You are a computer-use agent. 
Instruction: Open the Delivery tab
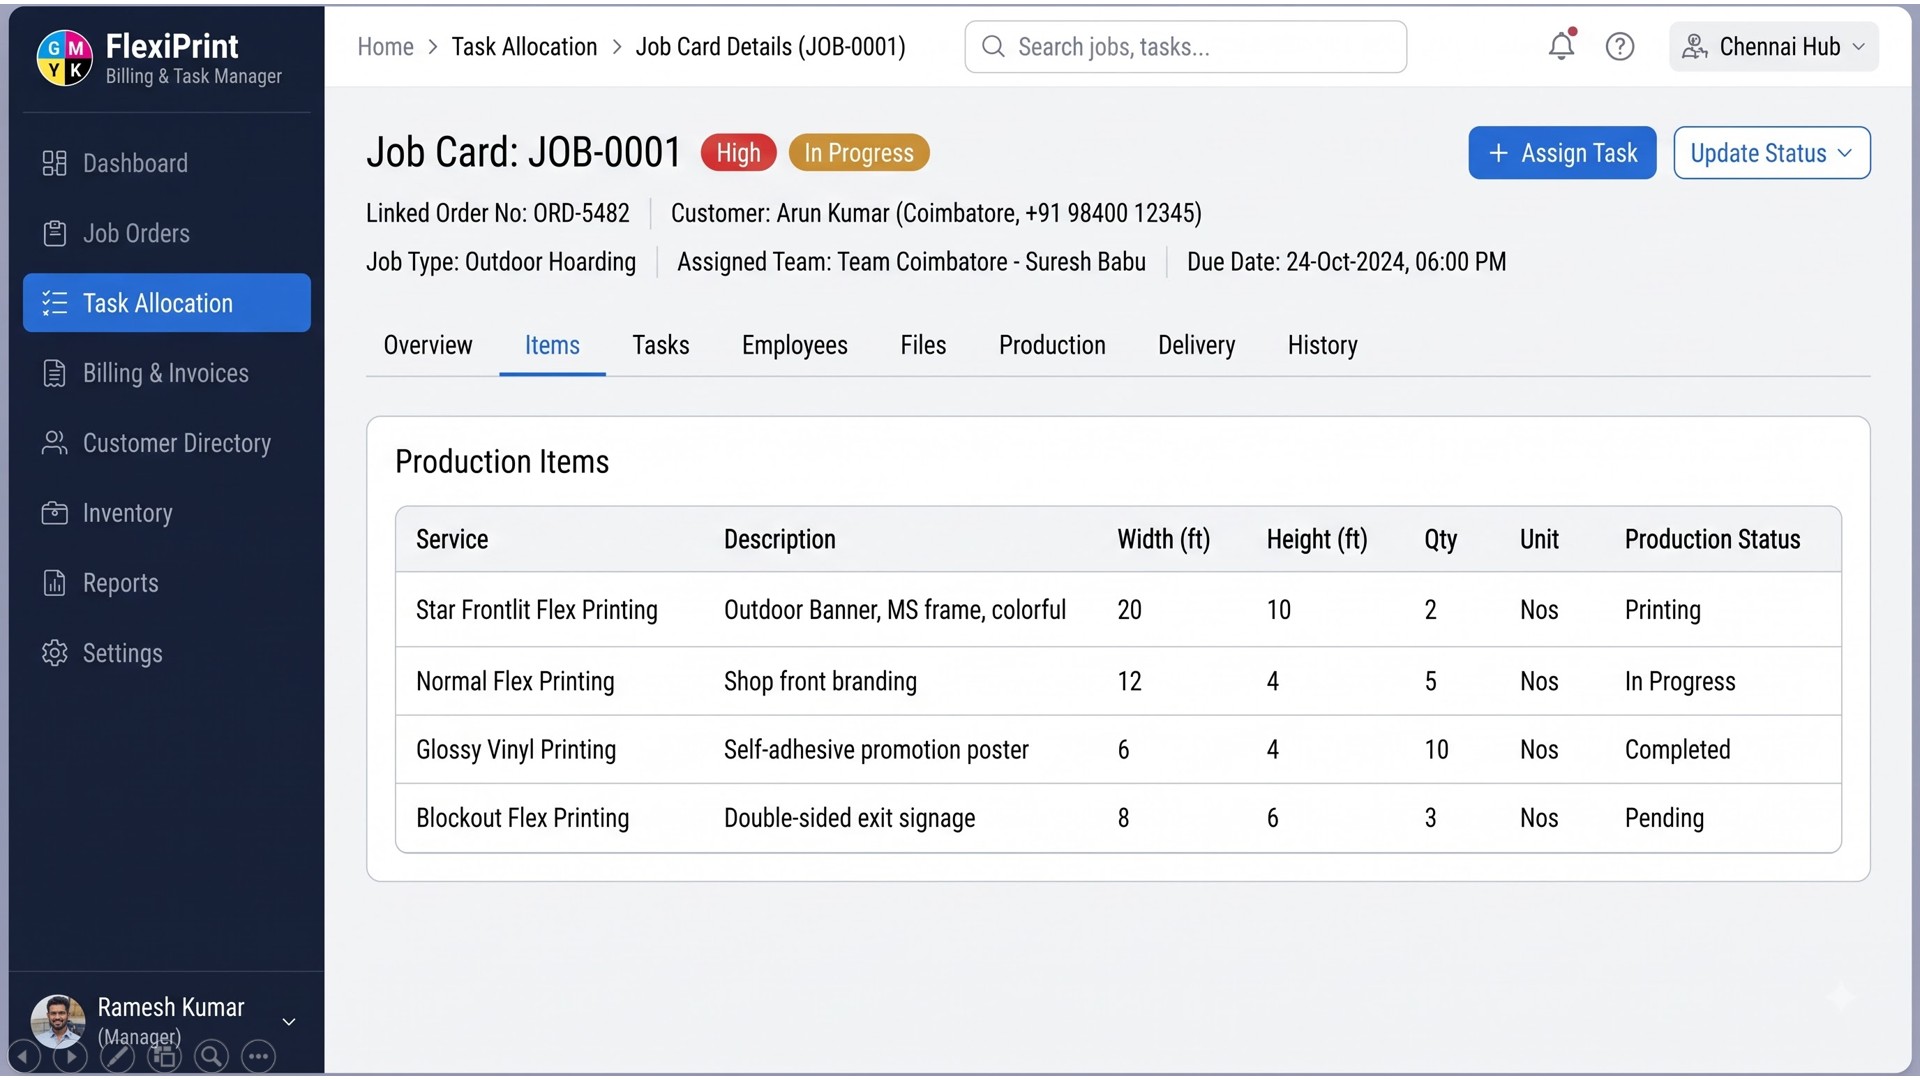coord(1196,345)
